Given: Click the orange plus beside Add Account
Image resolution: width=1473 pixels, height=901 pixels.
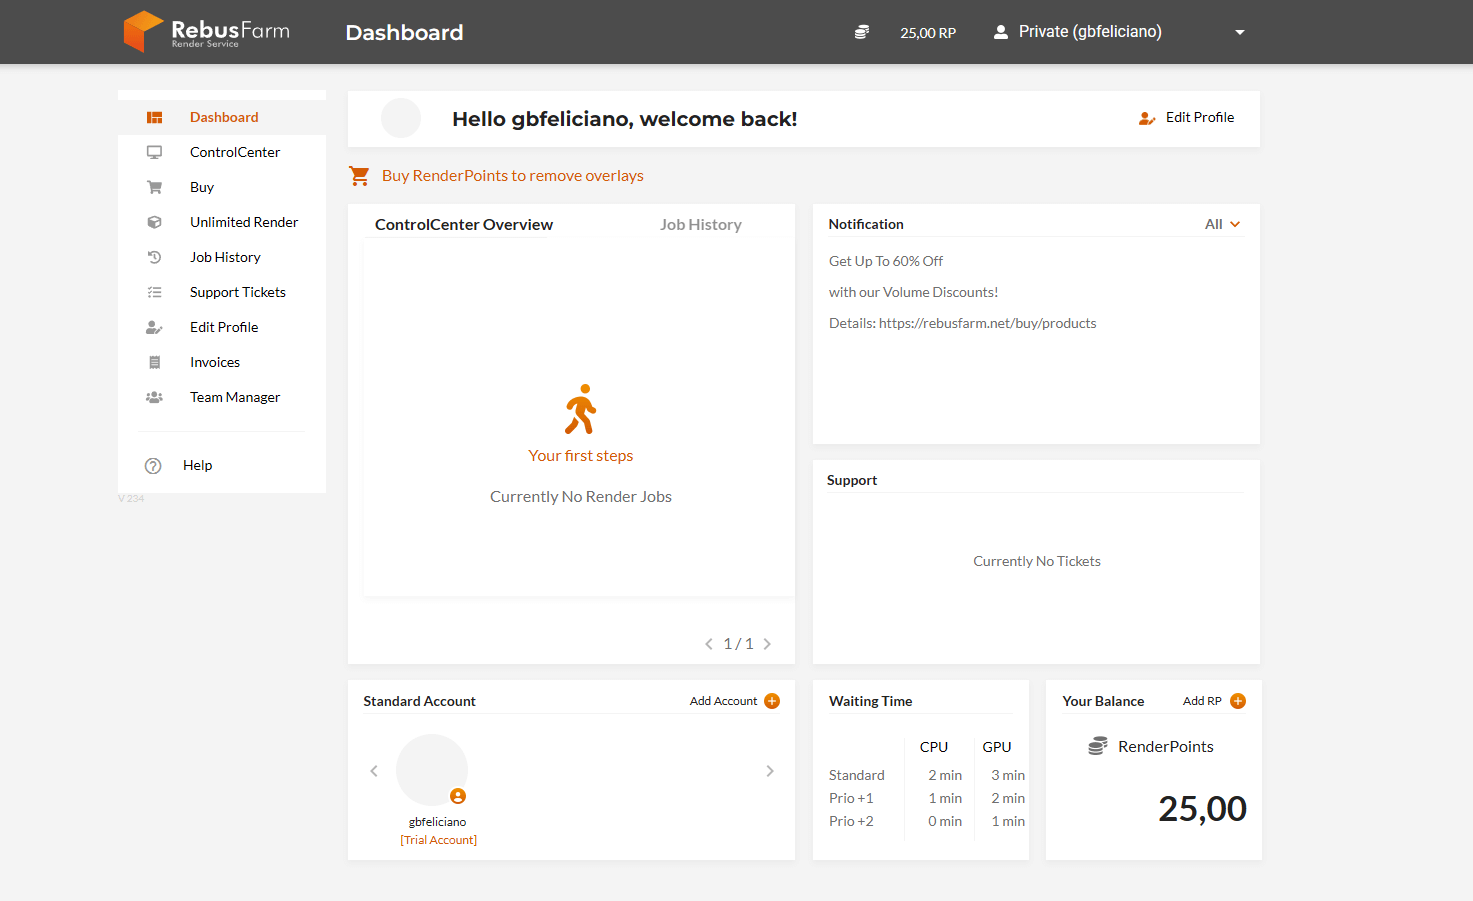Looking at the screenshot, I should click(772, 701).
